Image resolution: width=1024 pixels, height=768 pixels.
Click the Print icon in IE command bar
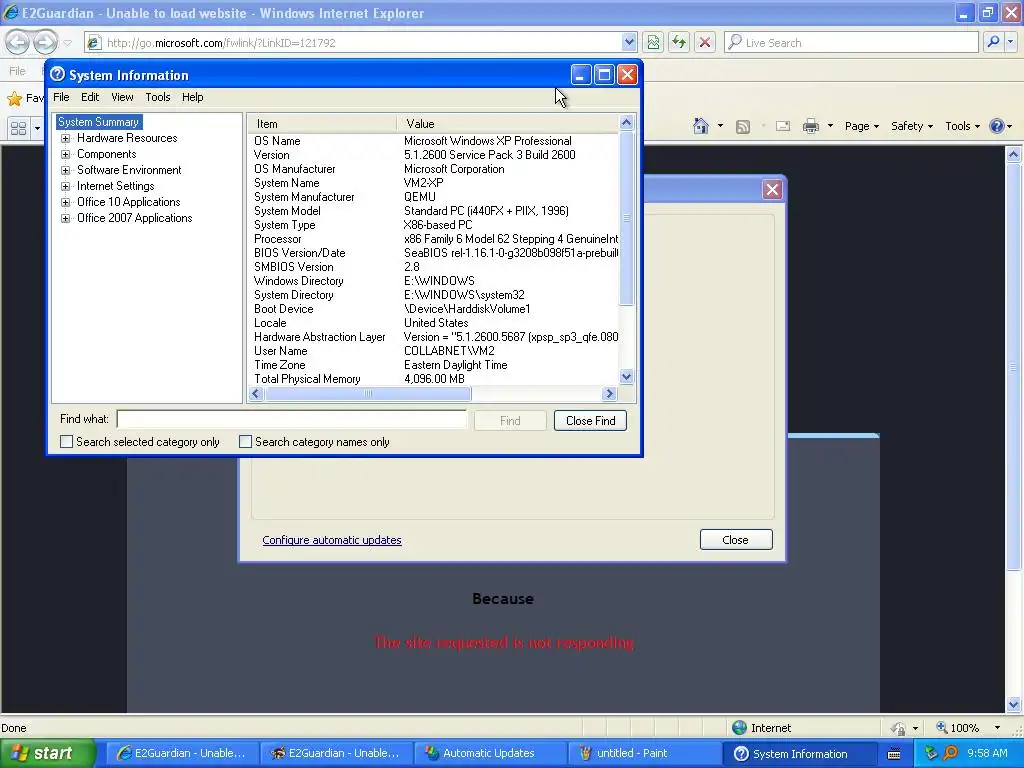[810, 126]
